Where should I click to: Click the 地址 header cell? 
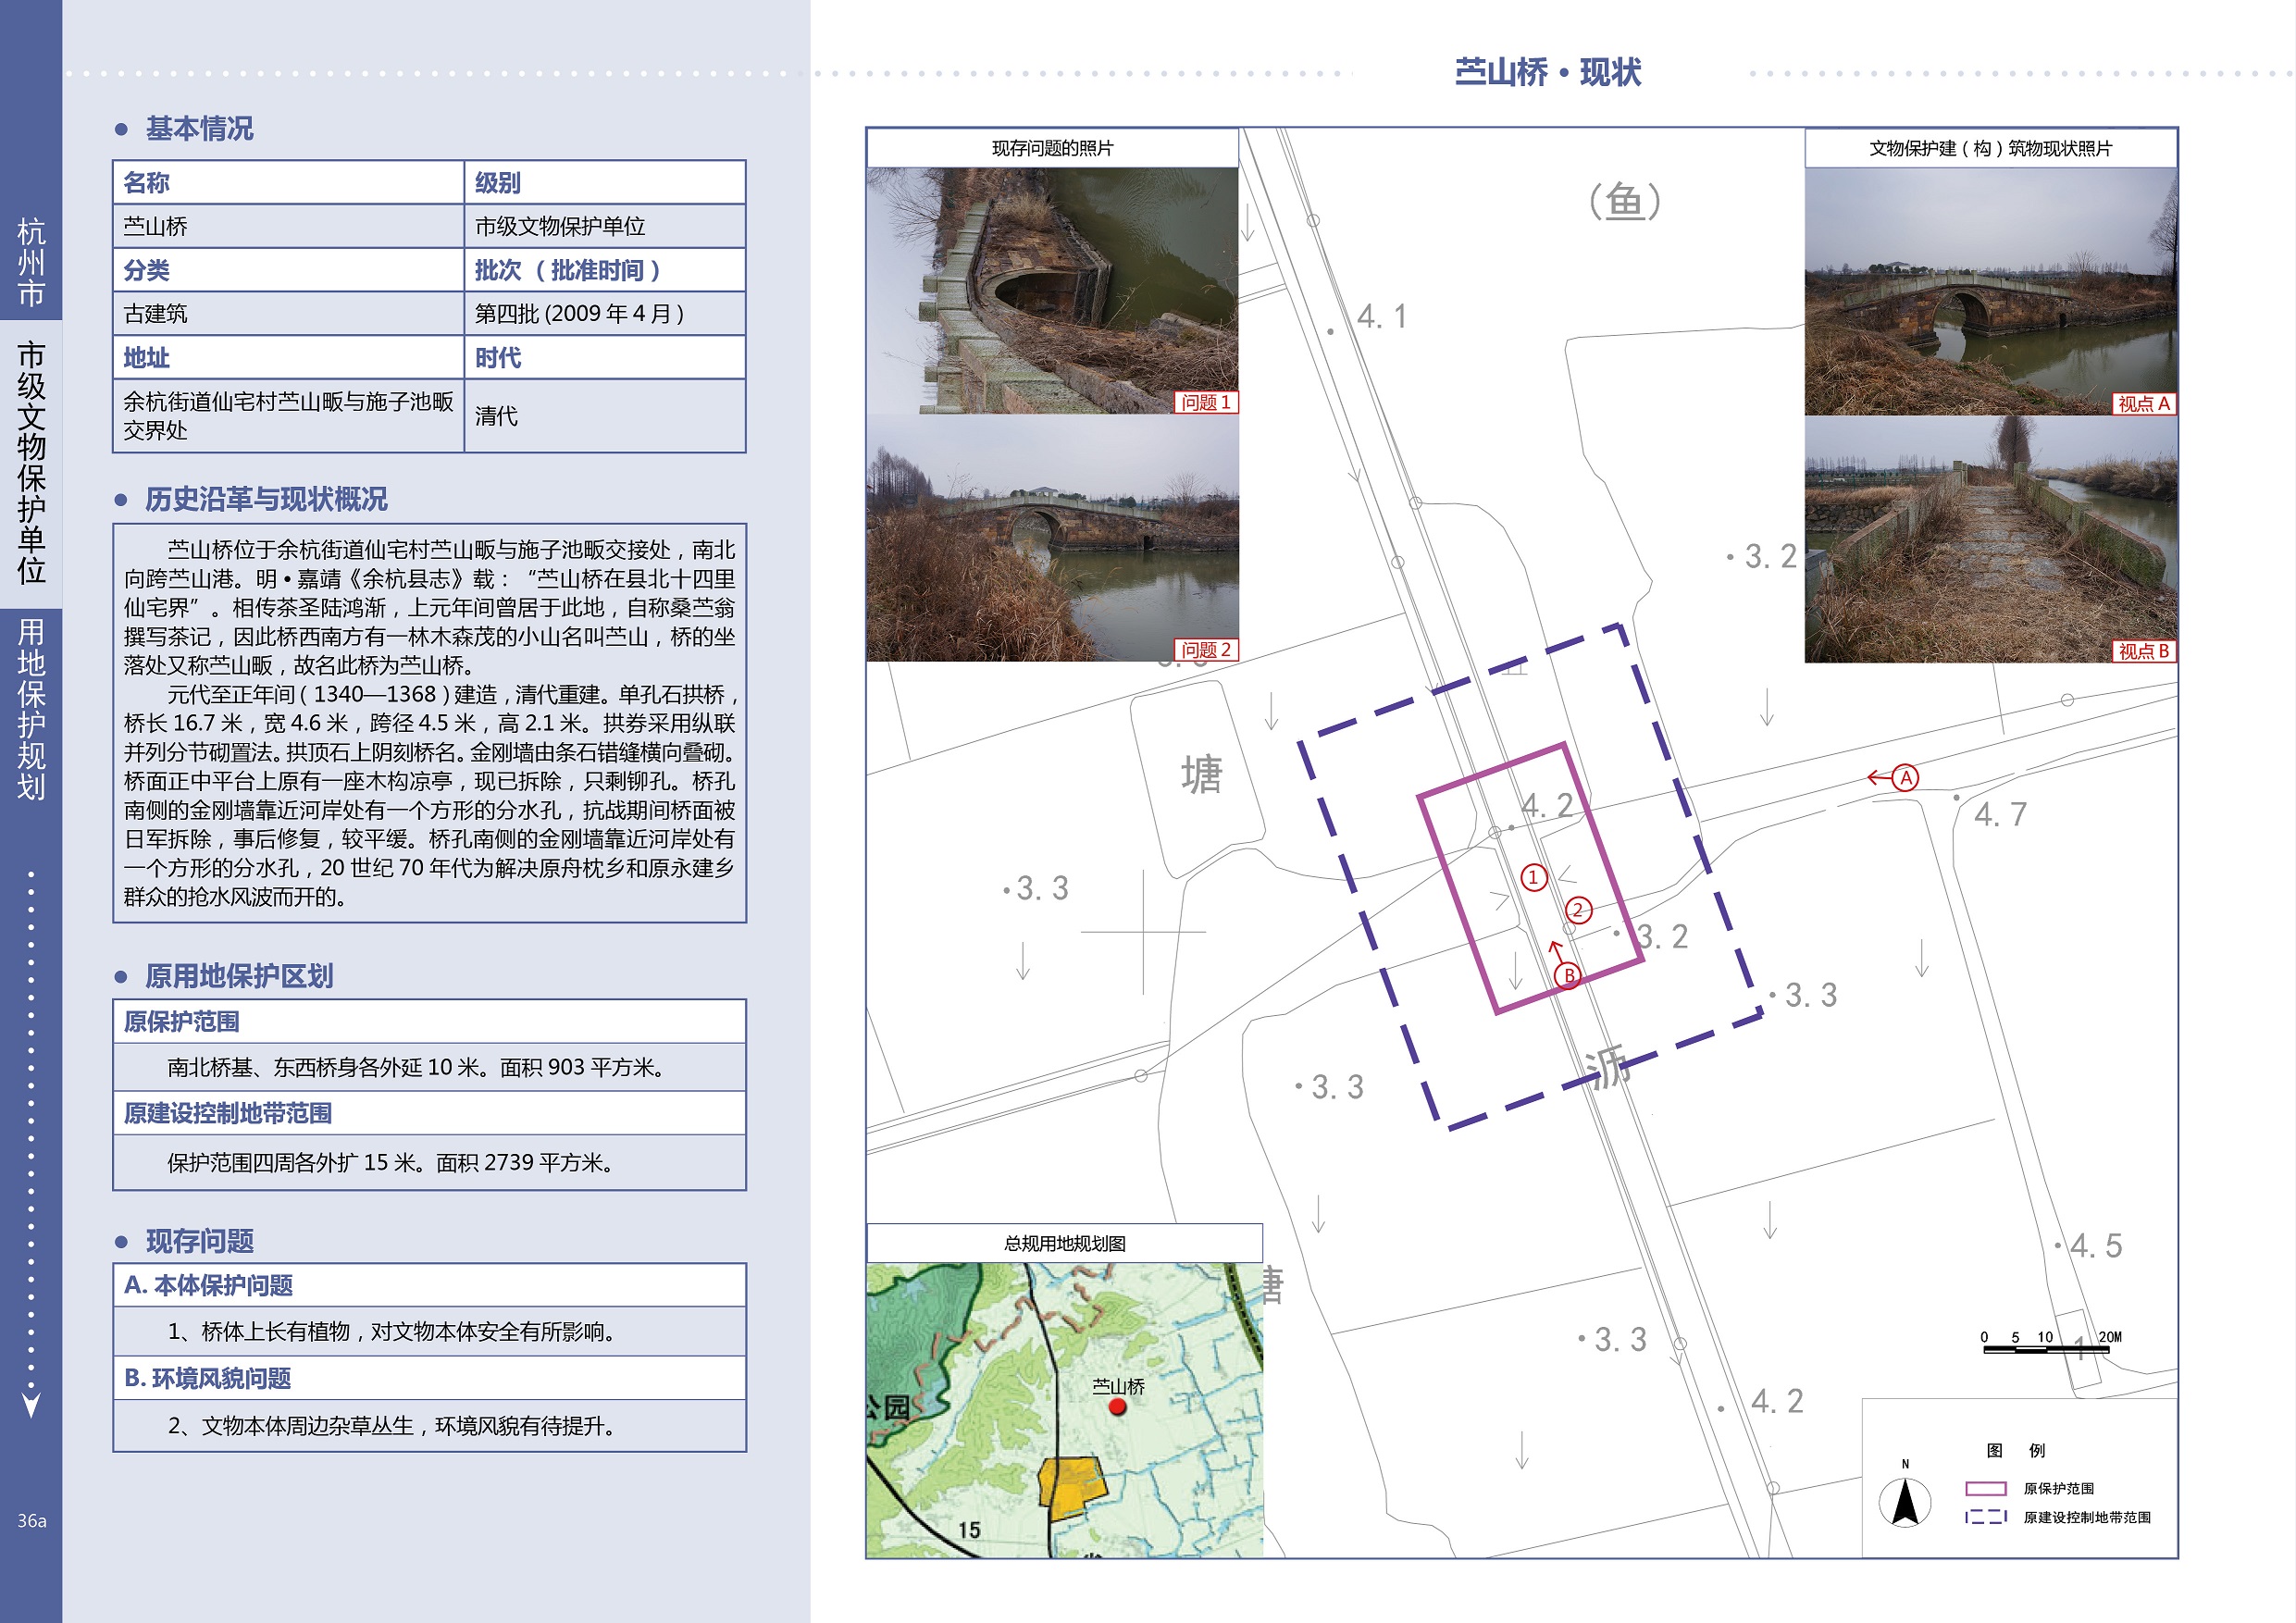coord(289,357)
